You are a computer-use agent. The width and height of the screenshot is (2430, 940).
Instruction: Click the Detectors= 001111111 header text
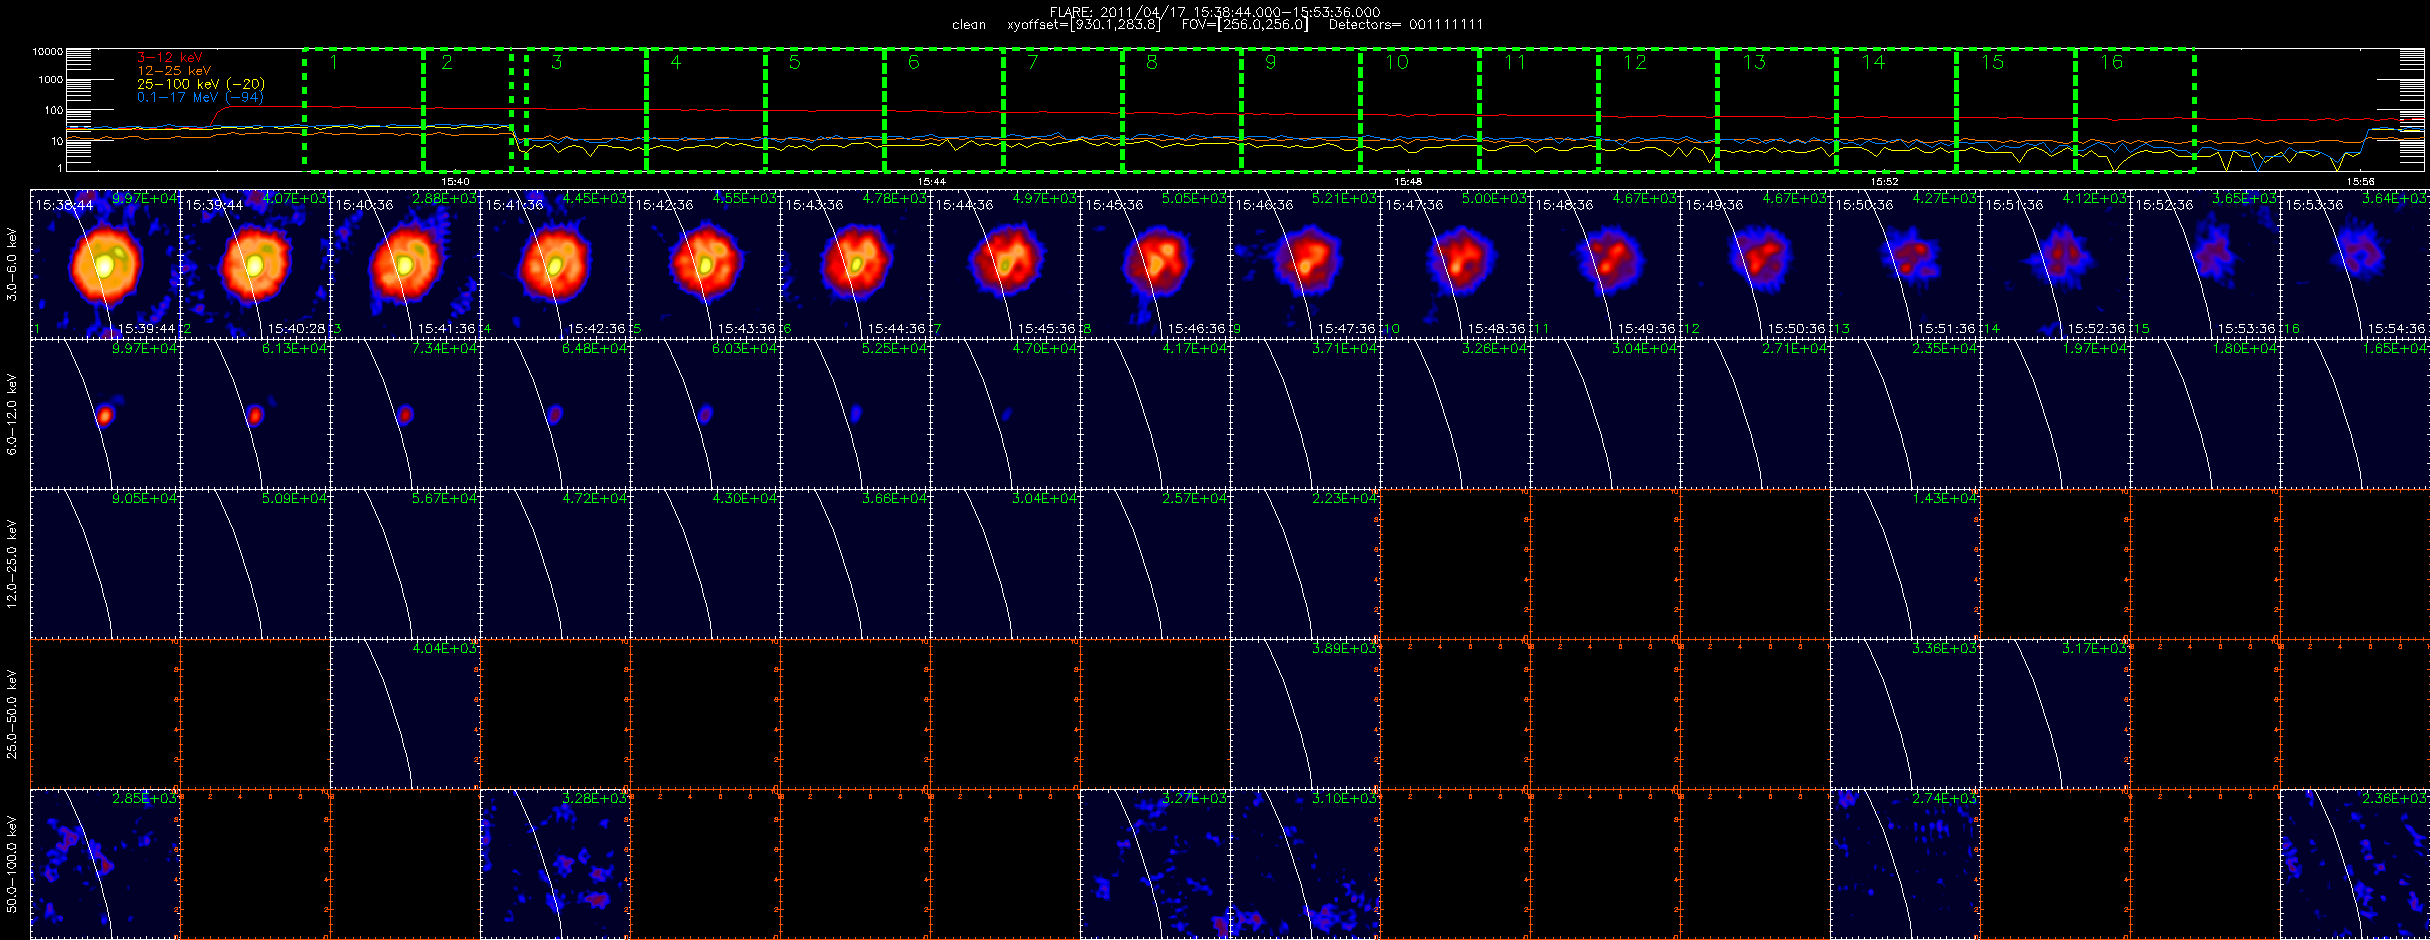click(x=1406, y=25)
